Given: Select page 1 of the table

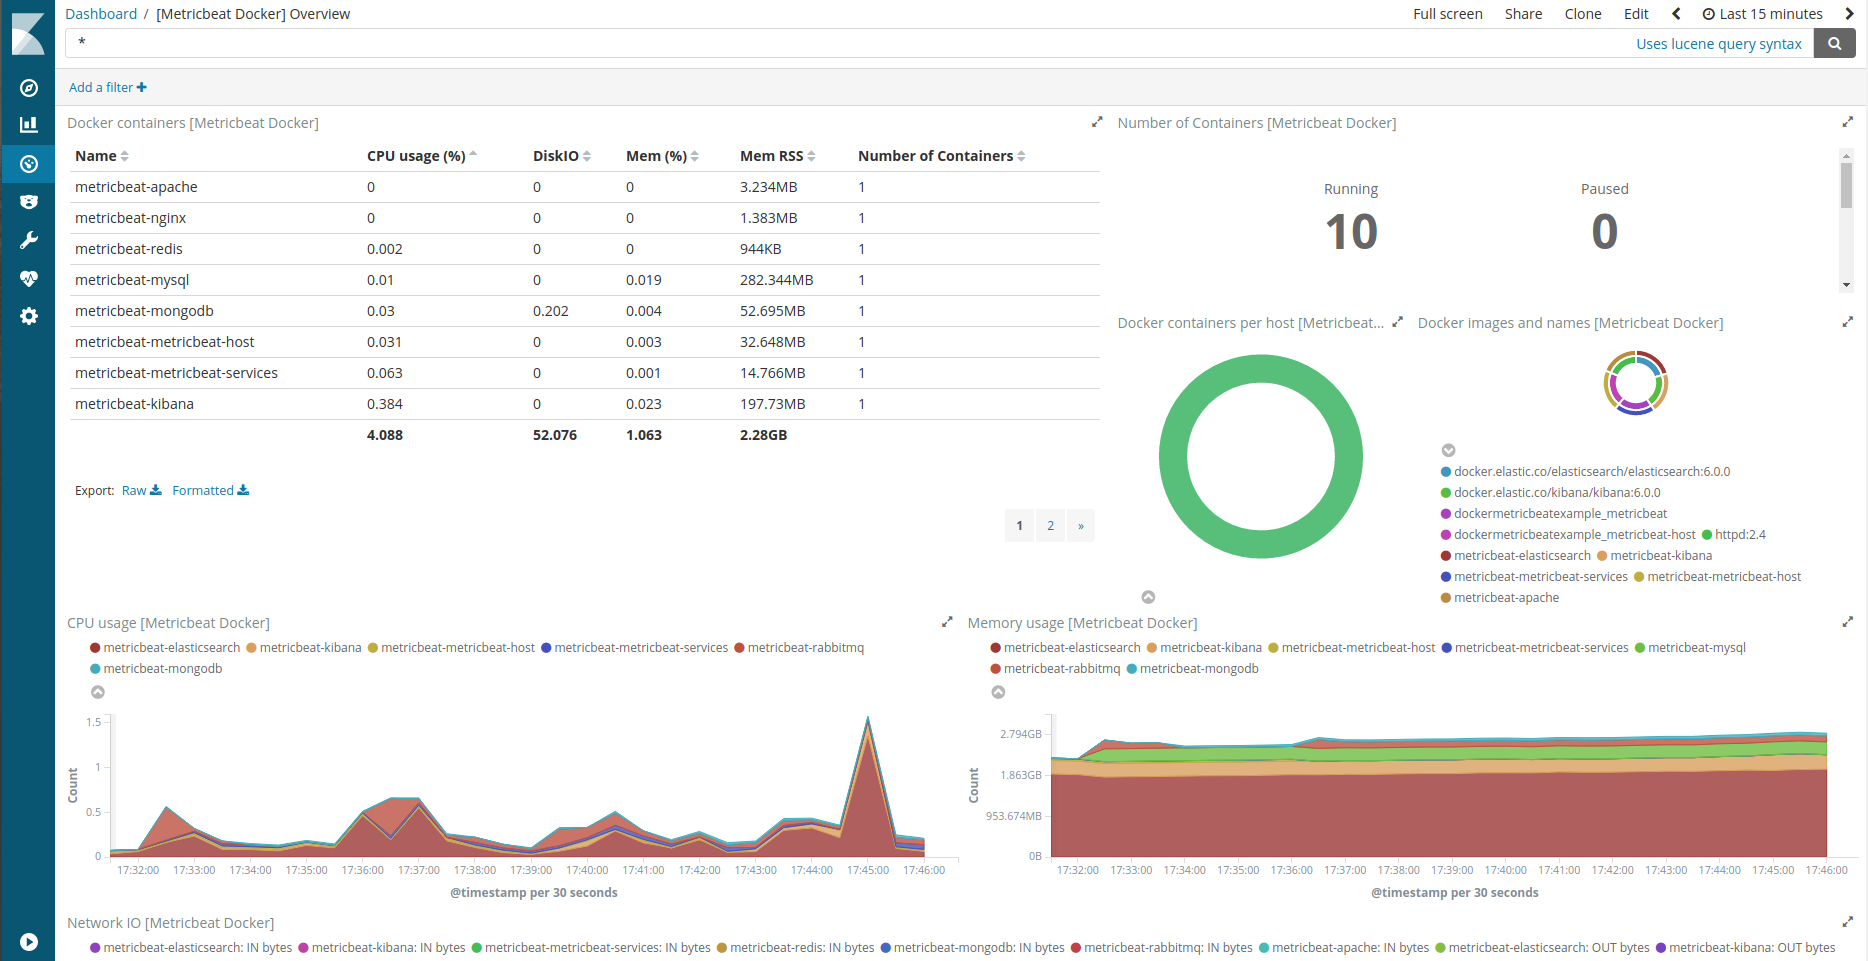Looking at the screenshot, I should click(1020, 526).
